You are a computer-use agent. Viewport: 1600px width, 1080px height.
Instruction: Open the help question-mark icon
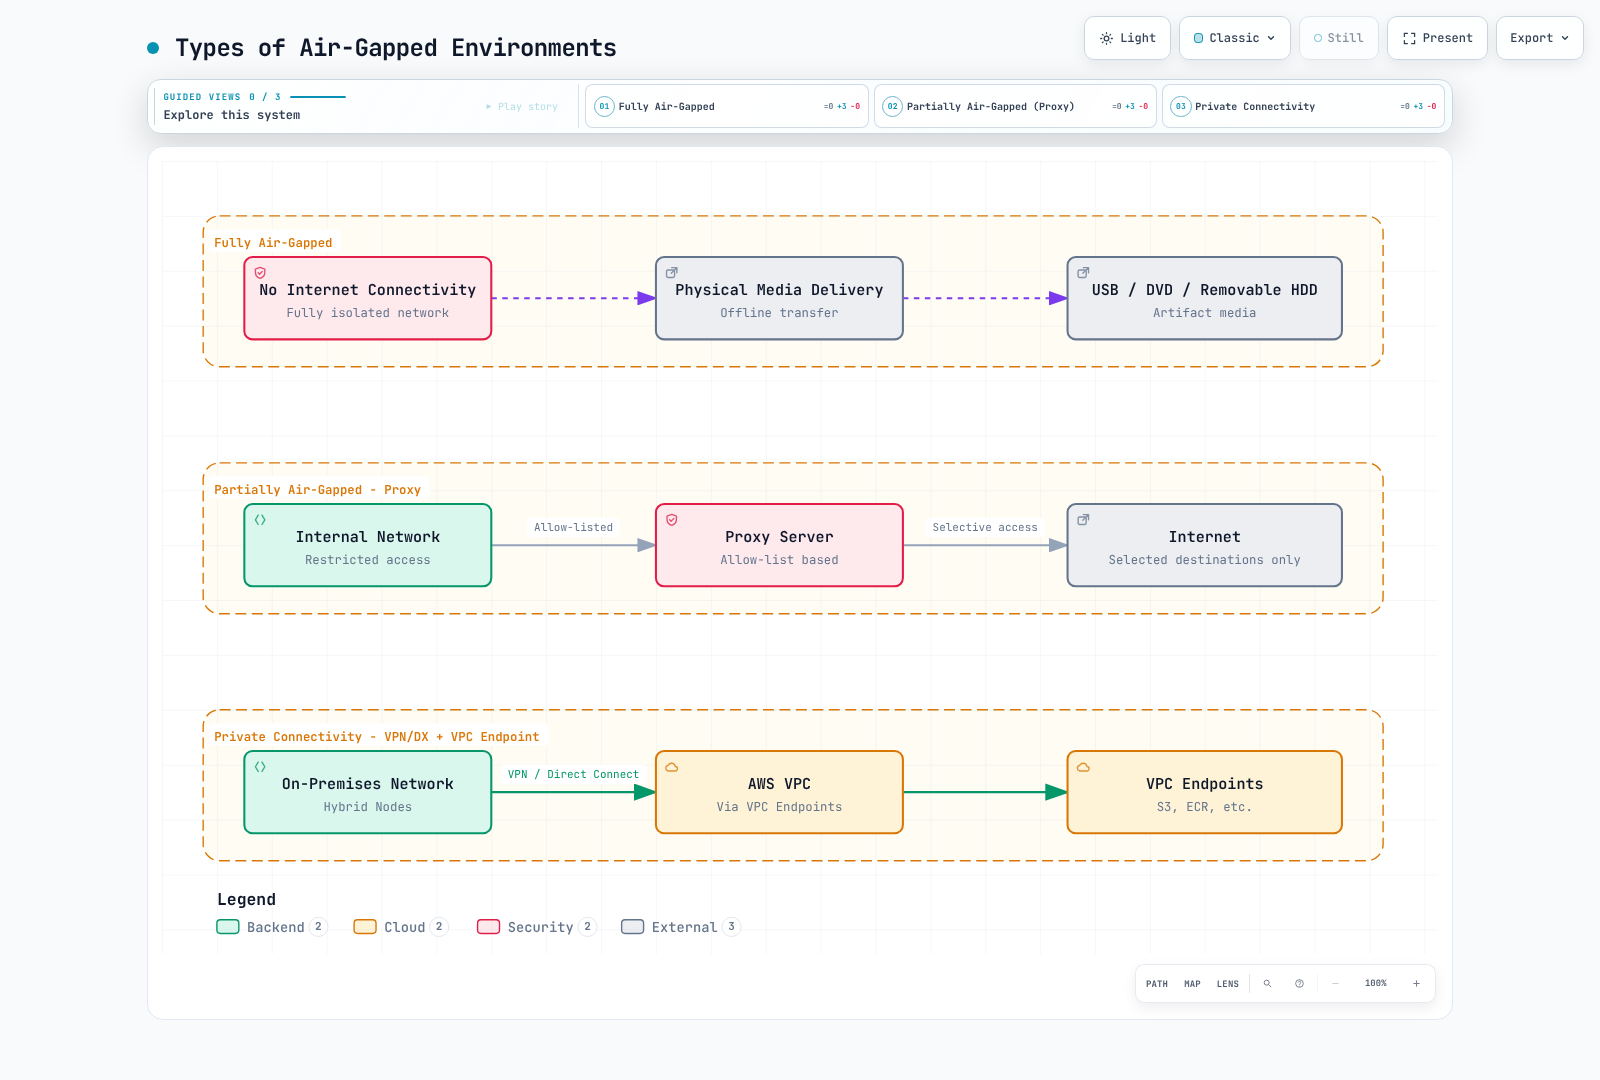[1299, 984]
